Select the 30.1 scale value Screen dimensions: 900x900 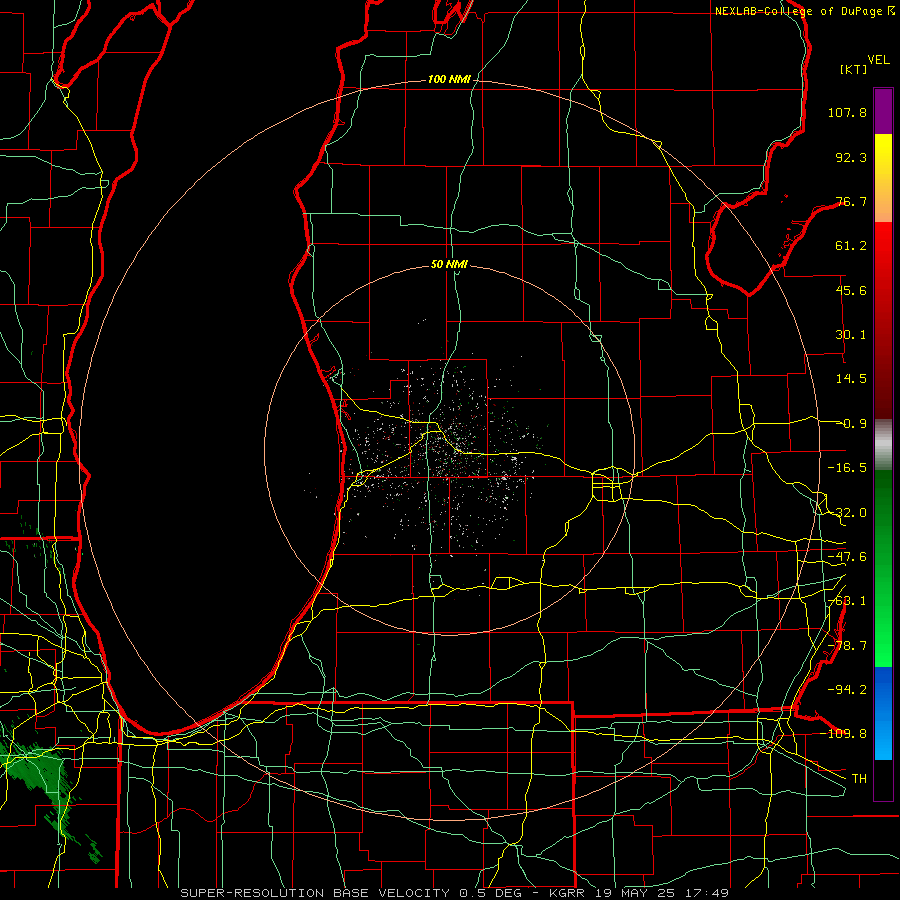click(851, 335)
